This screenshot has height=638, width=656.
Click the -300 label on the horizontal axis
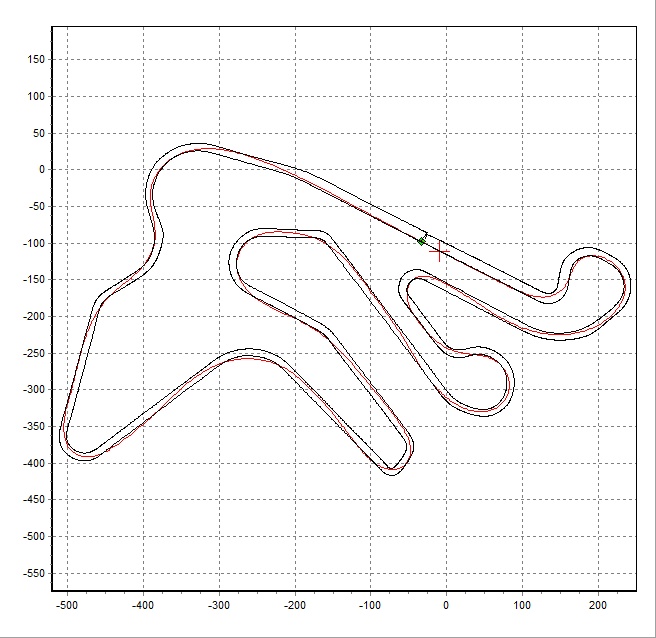[x=219, y=605]
